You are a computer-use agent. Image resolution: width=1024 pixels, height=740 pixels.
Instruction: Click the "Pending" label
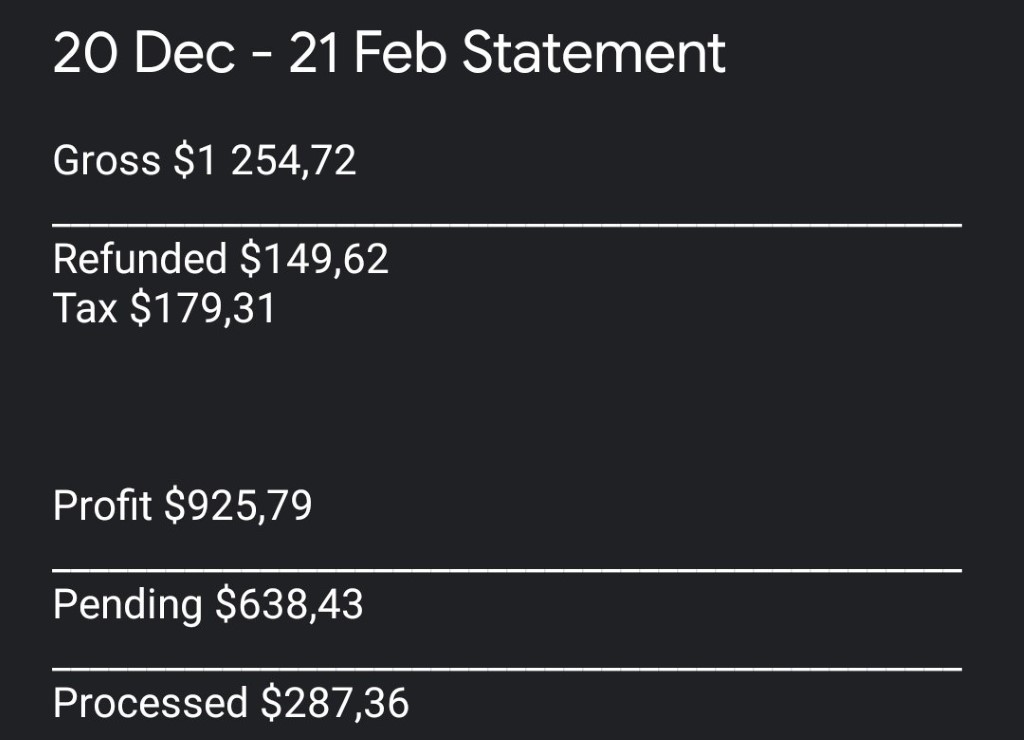127,604
